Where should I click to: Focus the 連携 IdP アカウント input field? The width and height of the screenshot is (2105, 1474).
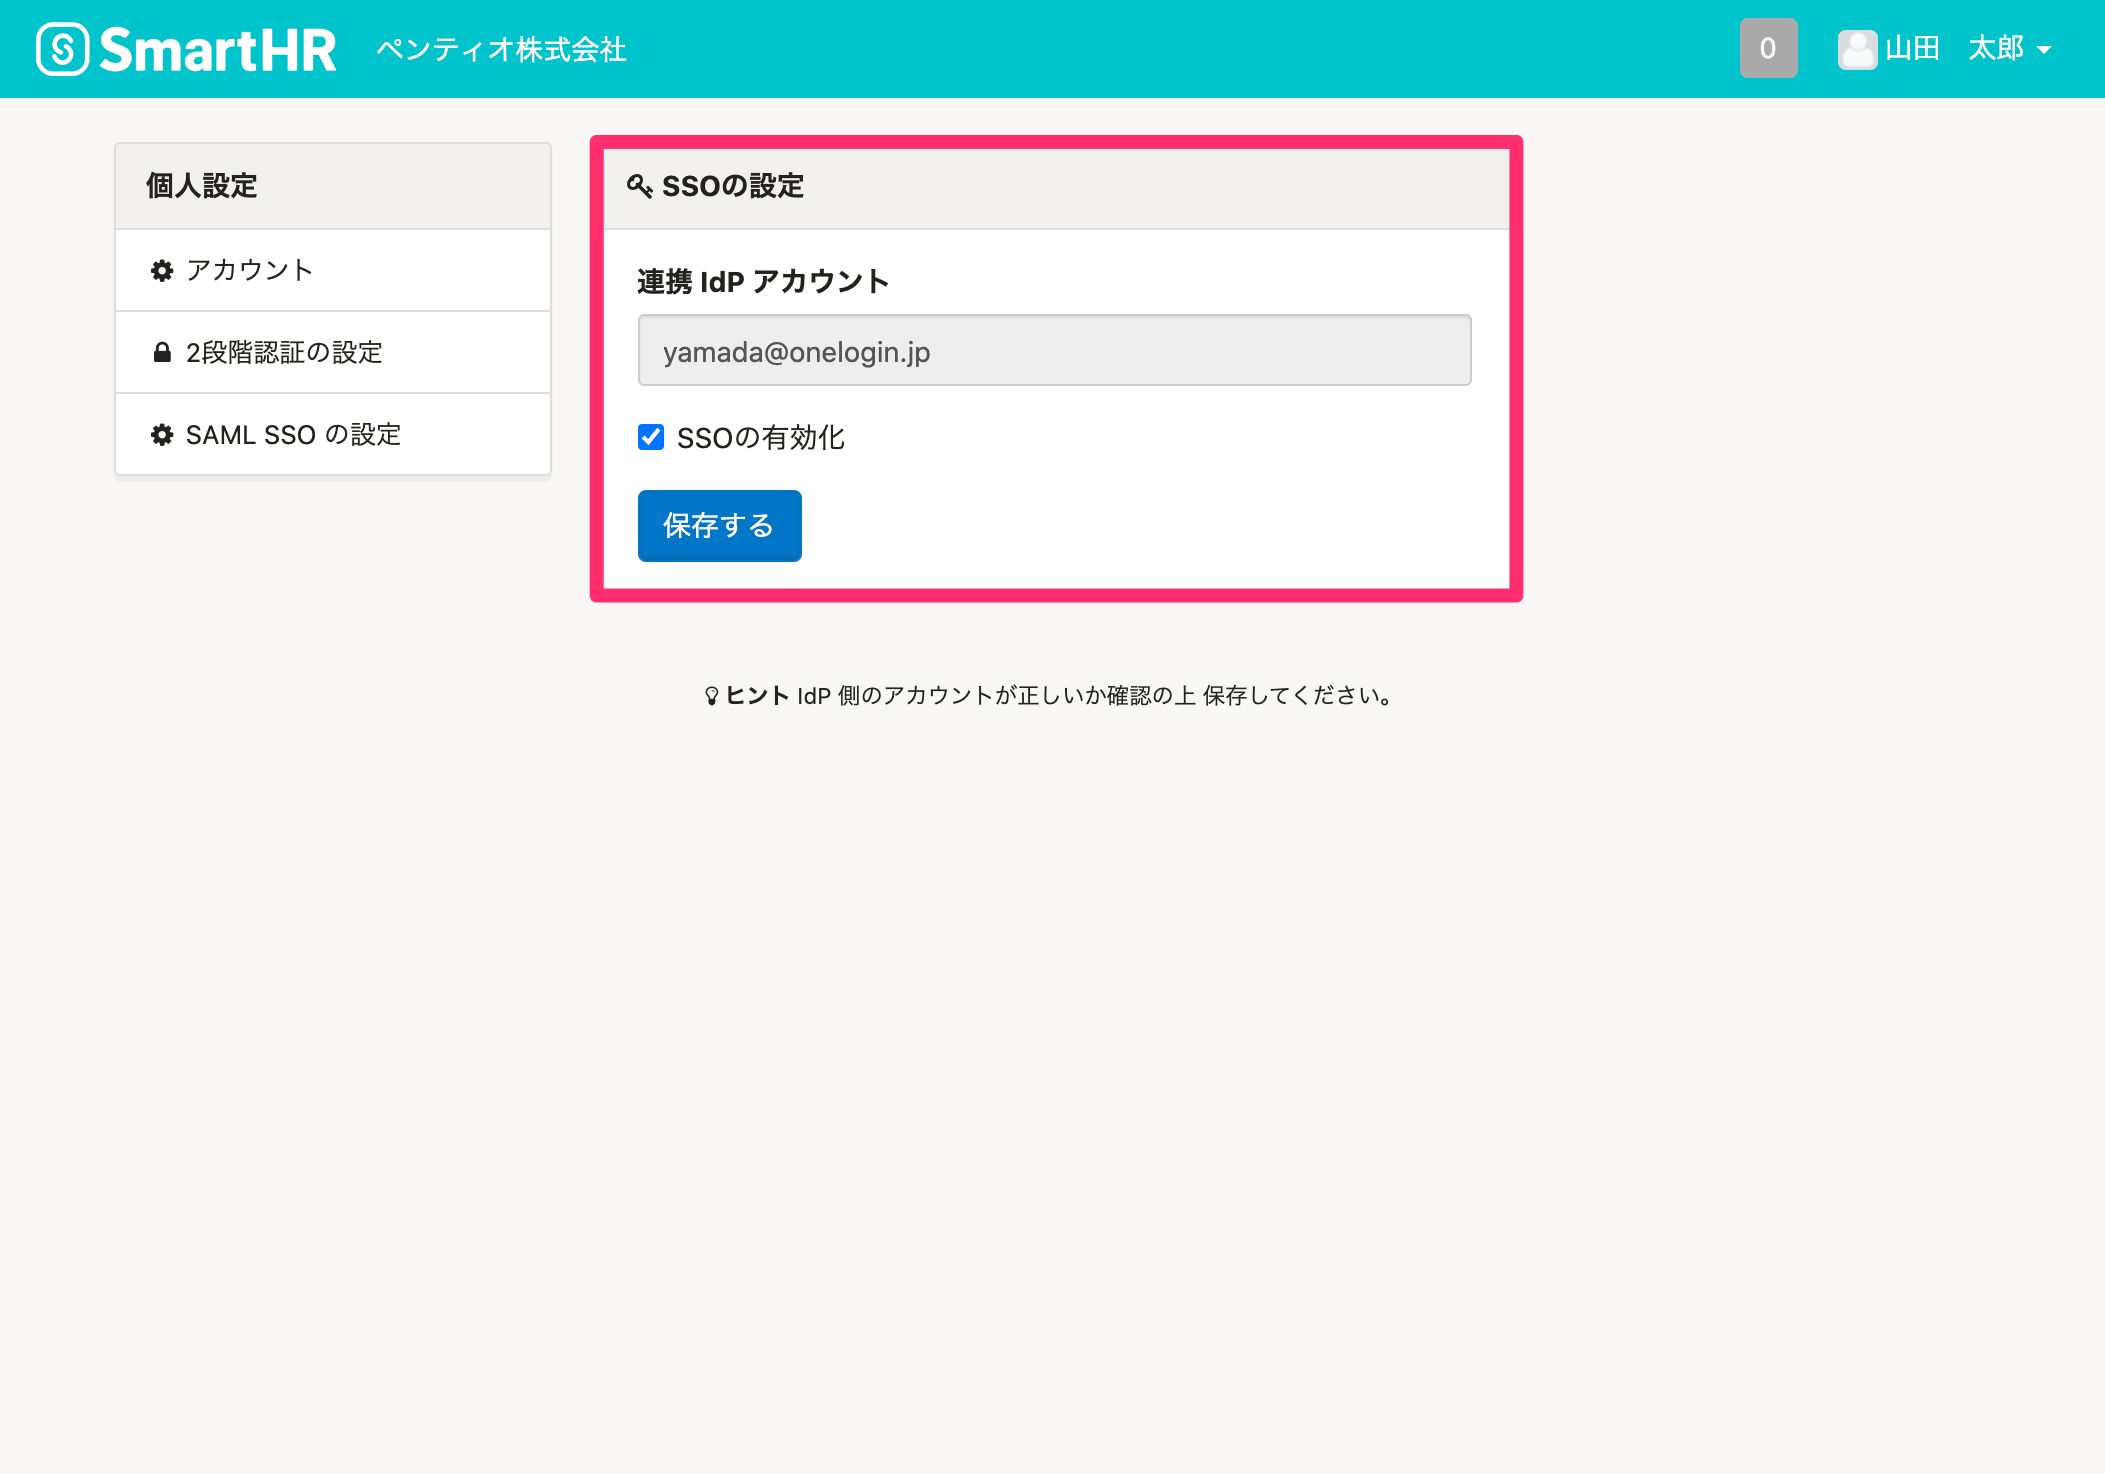pyautogui.click(x=1054, y=350)
